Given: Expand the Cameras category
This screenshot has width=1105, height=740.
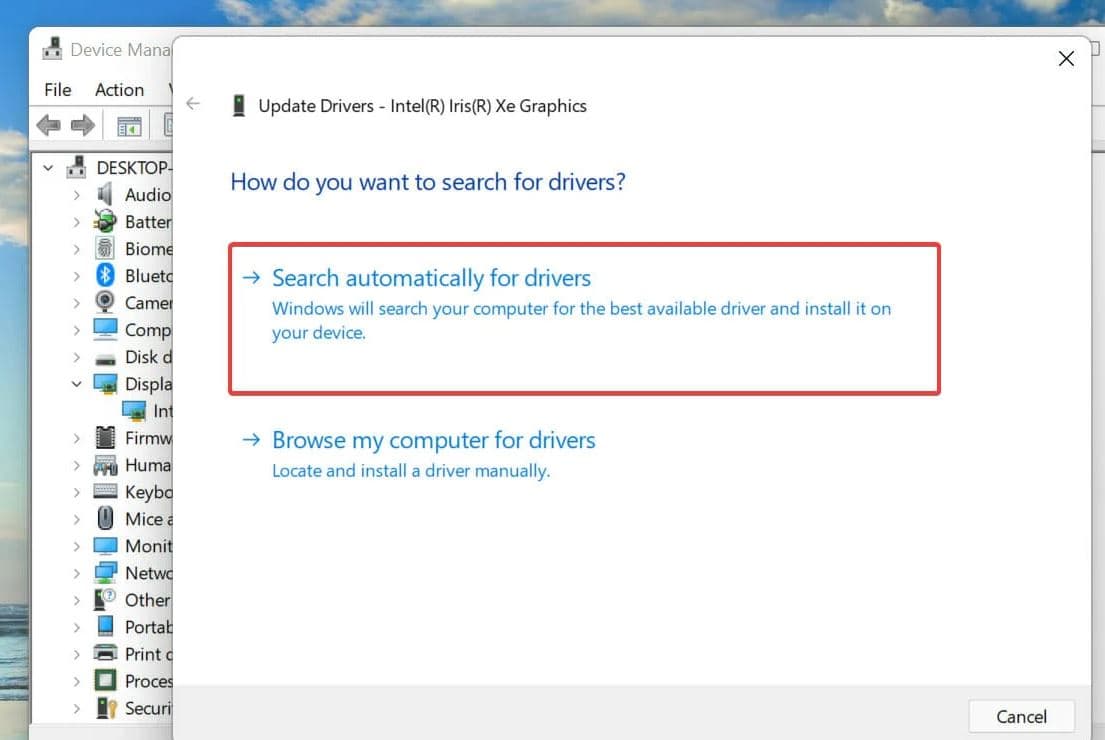Looking at the screenshot, I should click(x=76, y=303).
